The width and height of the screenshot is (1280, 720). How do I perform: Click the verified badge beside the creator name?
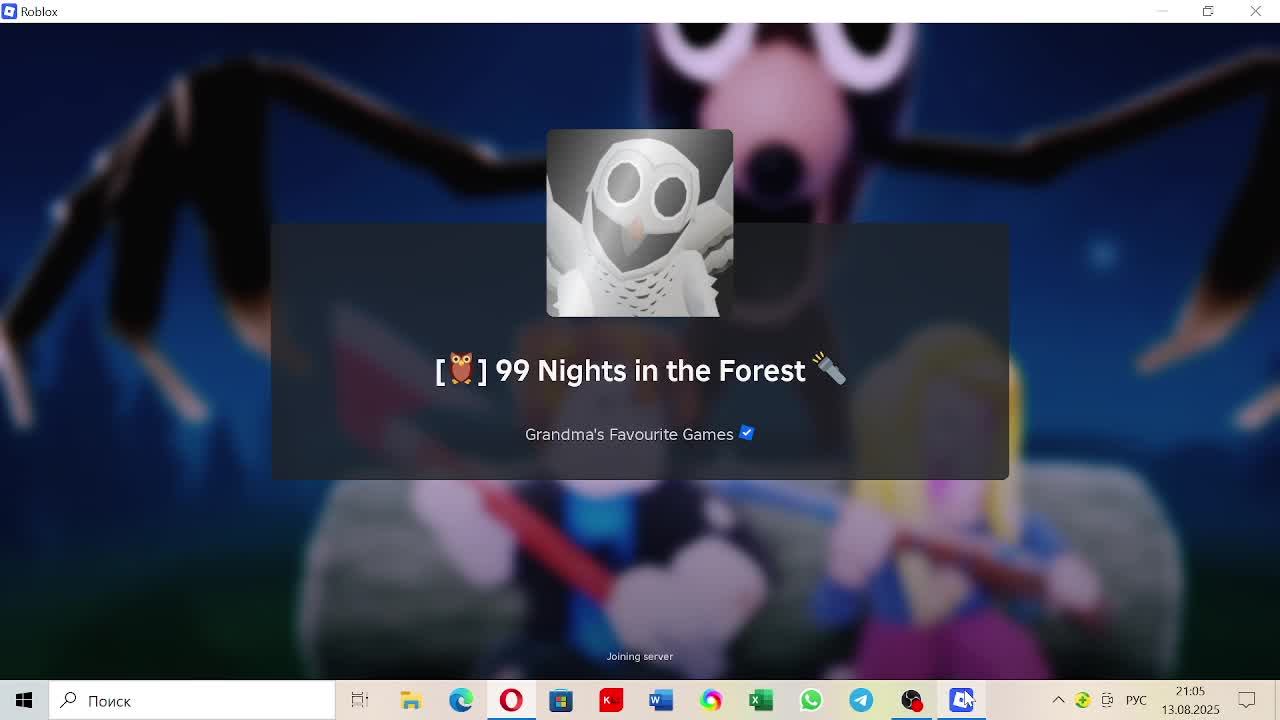tap(747, 433)
